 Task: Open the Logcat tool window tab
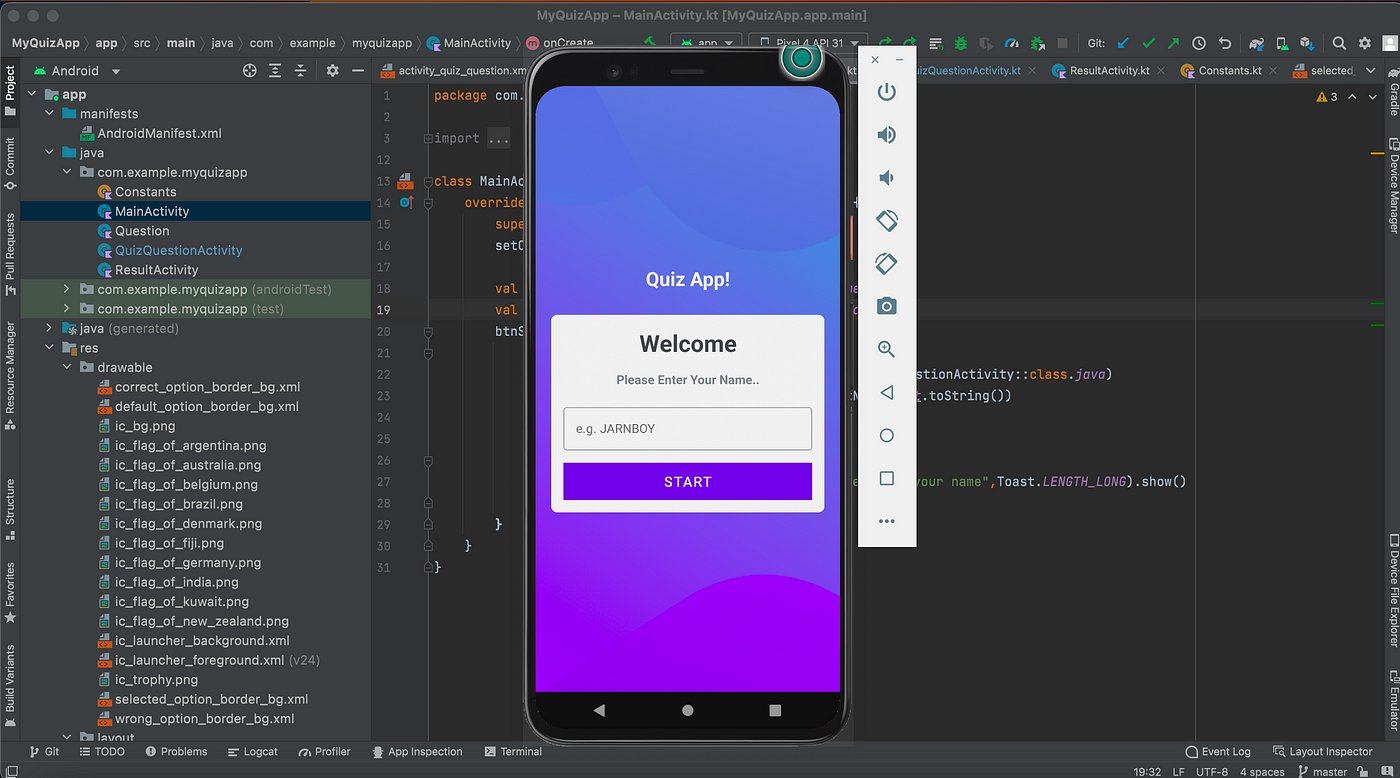(252, 752)
